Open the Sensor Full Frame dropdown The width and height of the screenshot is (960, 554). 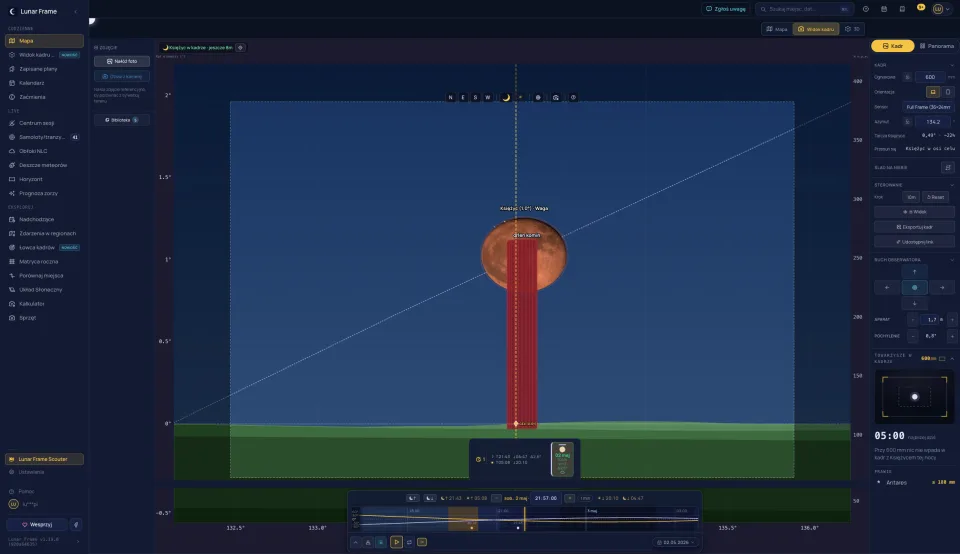pos(928,107)
